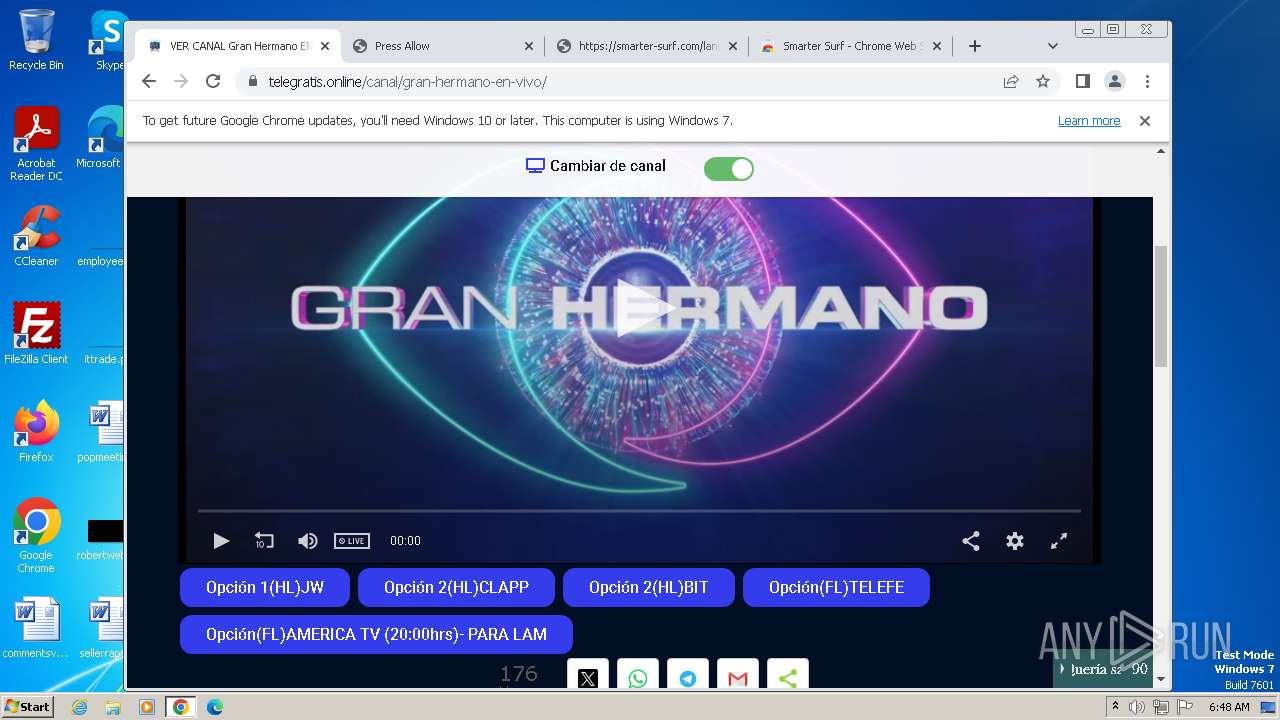Close the Press Allow tab
This screenshot has width=1280, height=720.
pyautogui.click(x=529, y=46)
